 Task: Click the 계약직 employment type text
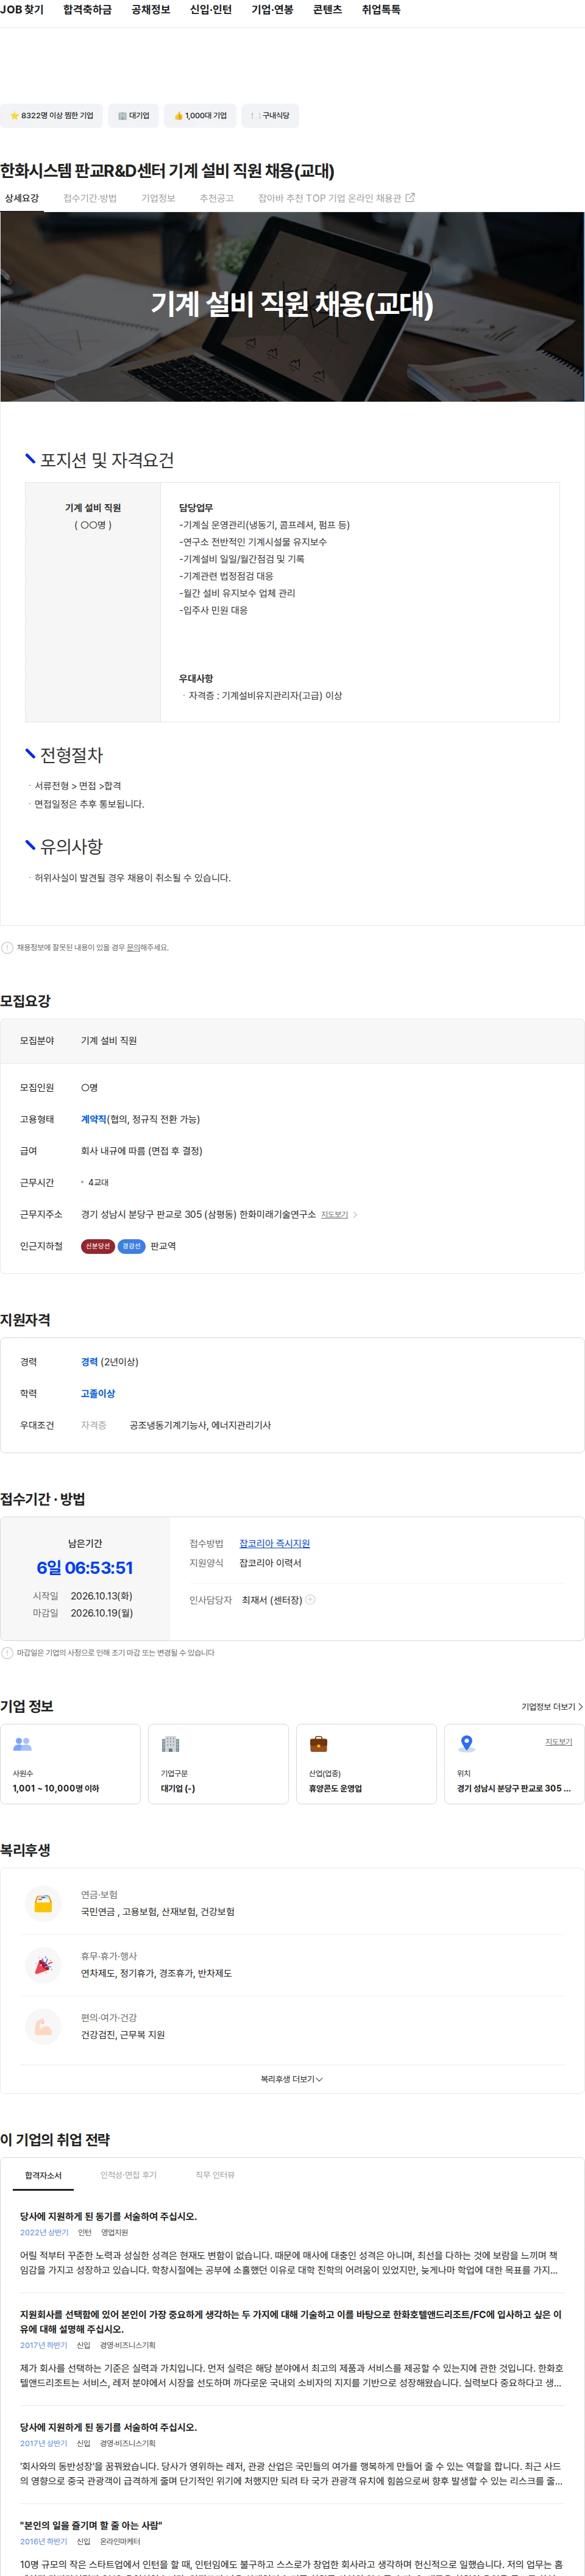pos(93,1119)
